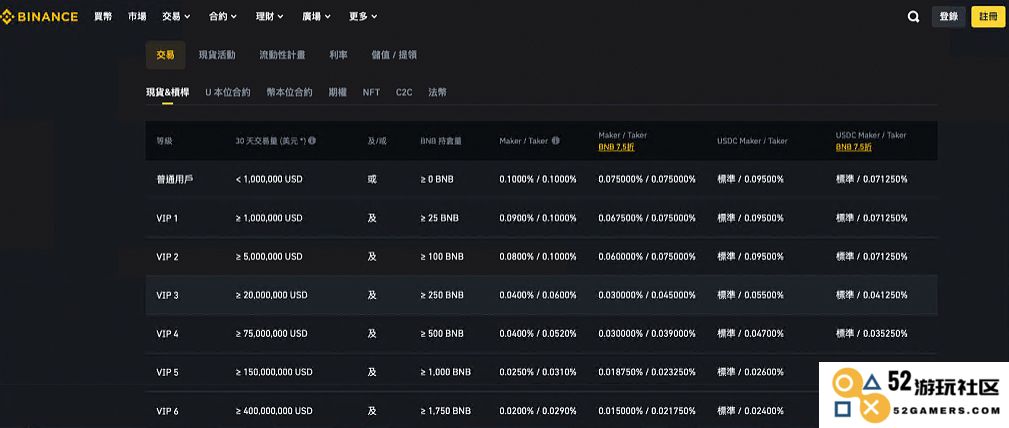Click the VIP 3 row label
This screenshot has width=1009, height=428.
tap(167, 295)
